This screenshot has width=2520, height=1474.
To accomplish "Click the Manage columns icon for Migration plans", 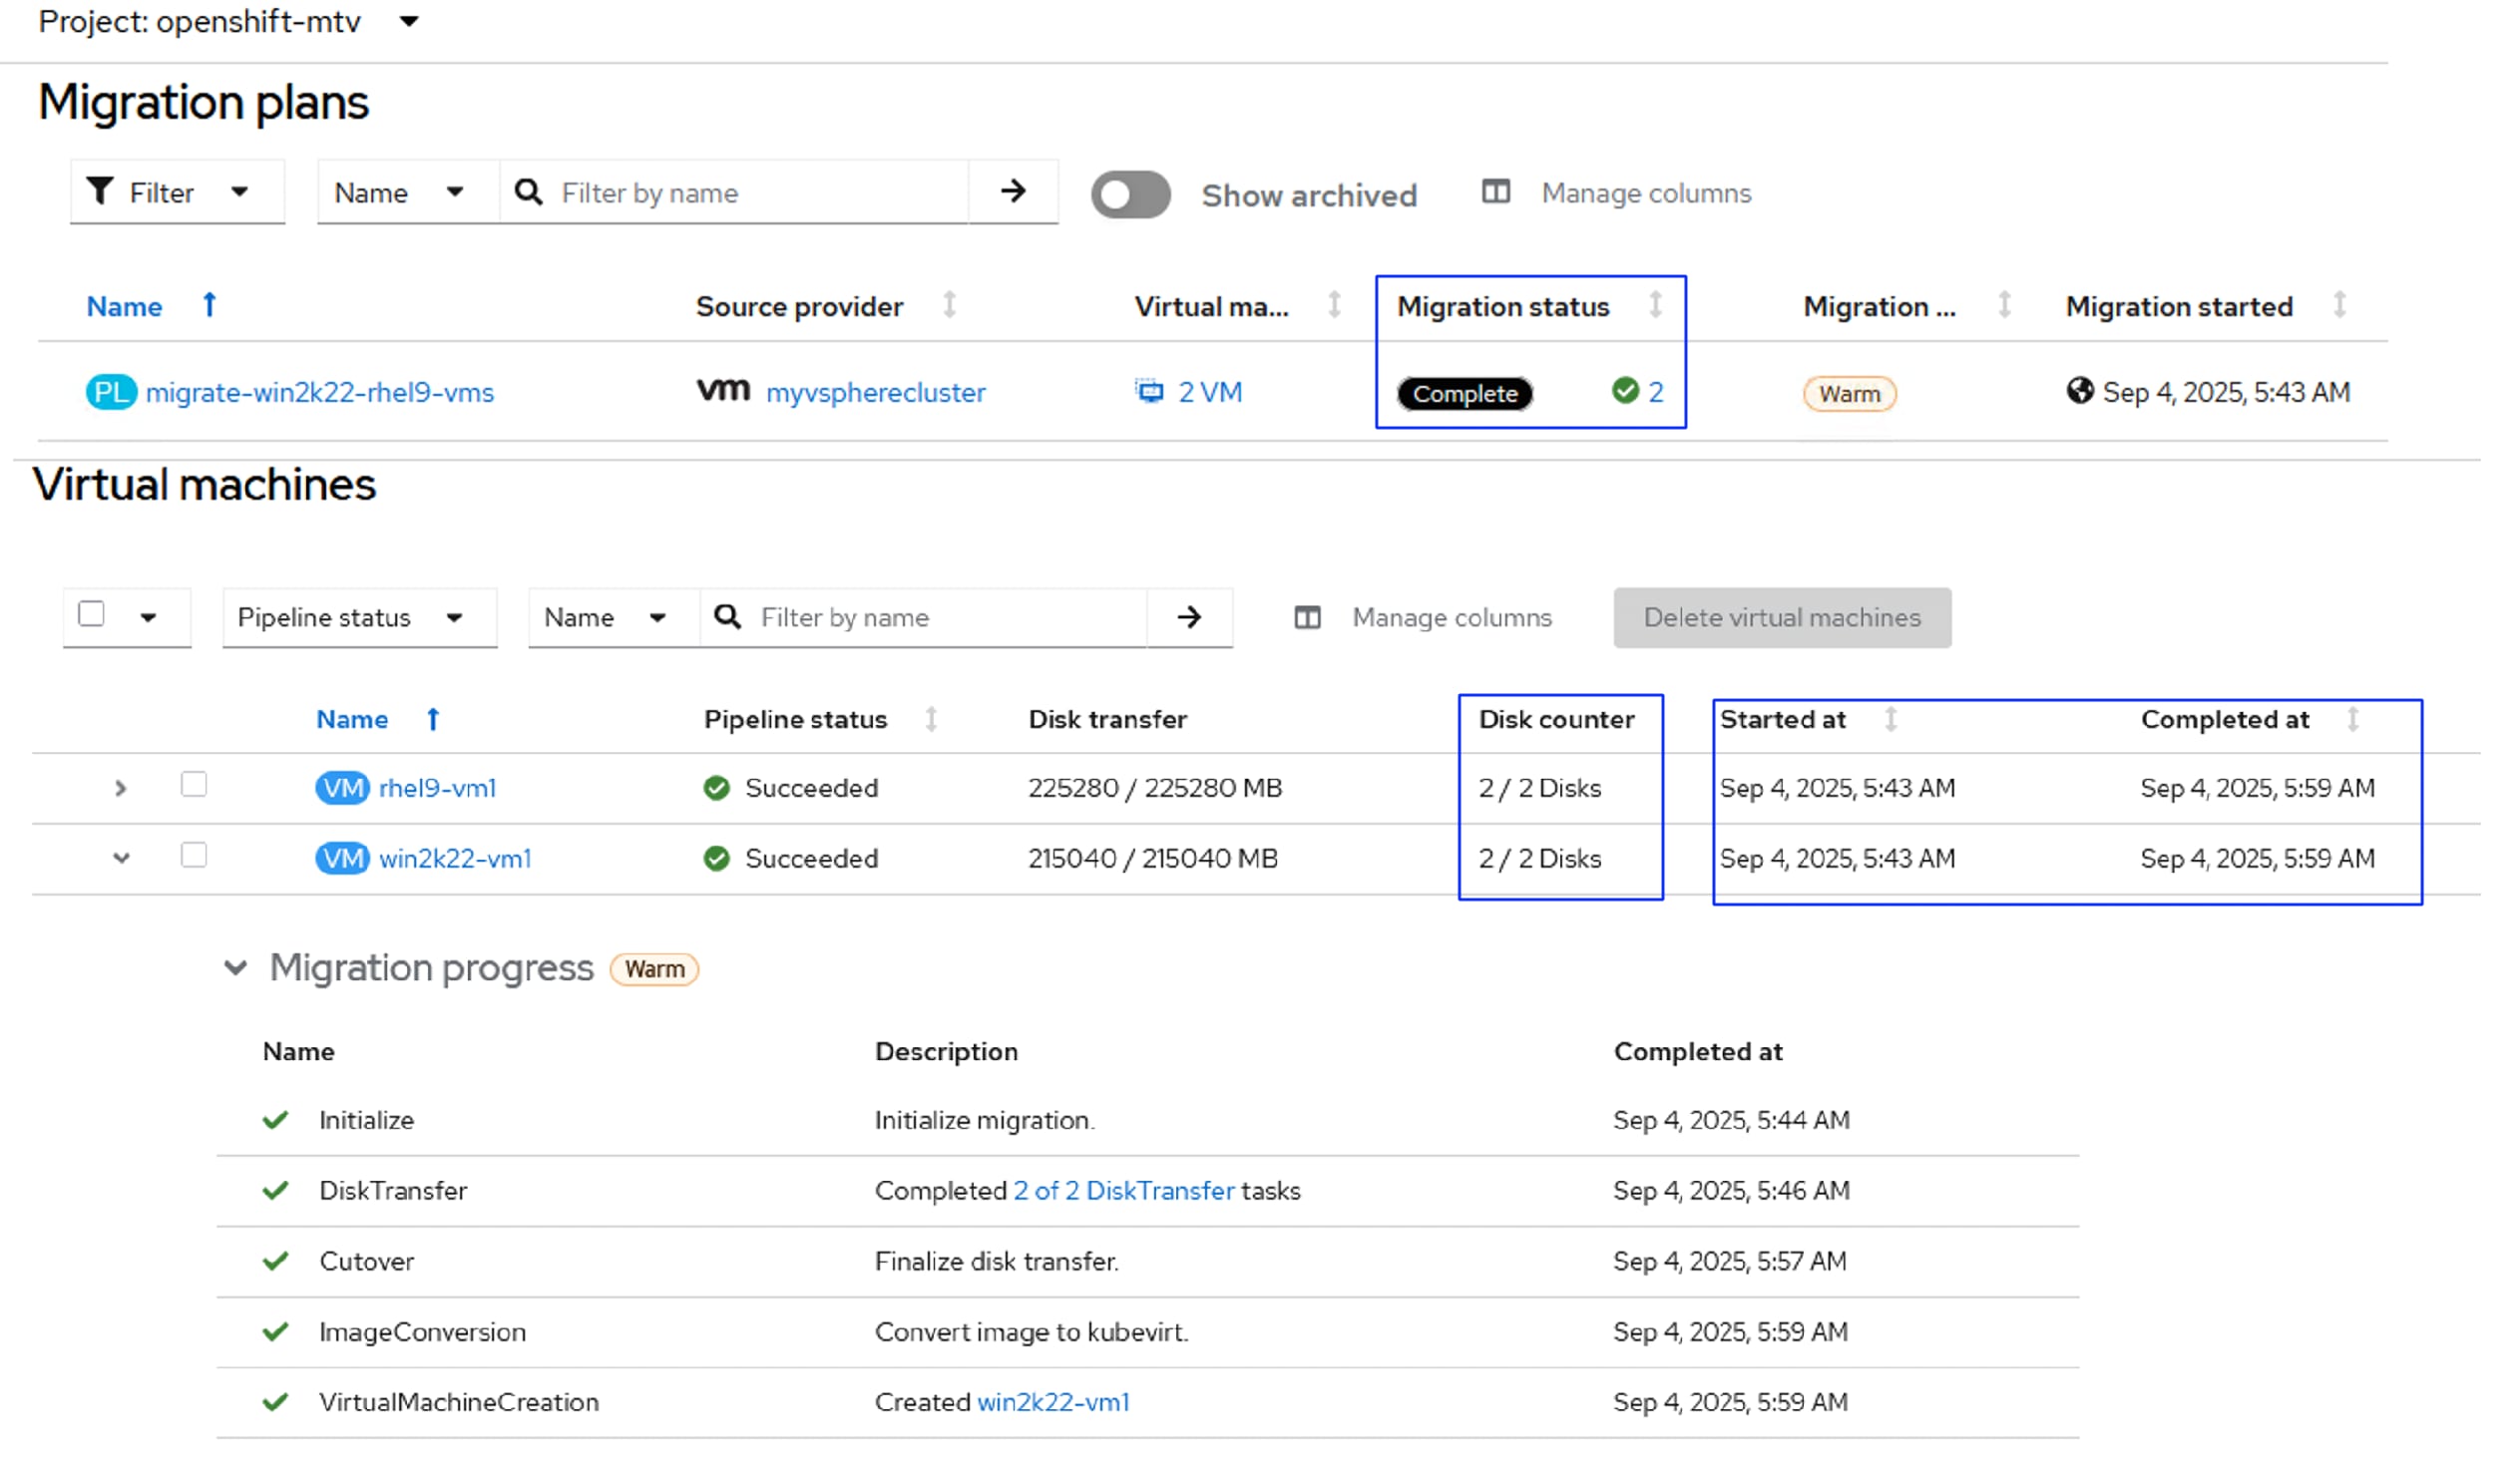I will click(x=1496, y=192).
